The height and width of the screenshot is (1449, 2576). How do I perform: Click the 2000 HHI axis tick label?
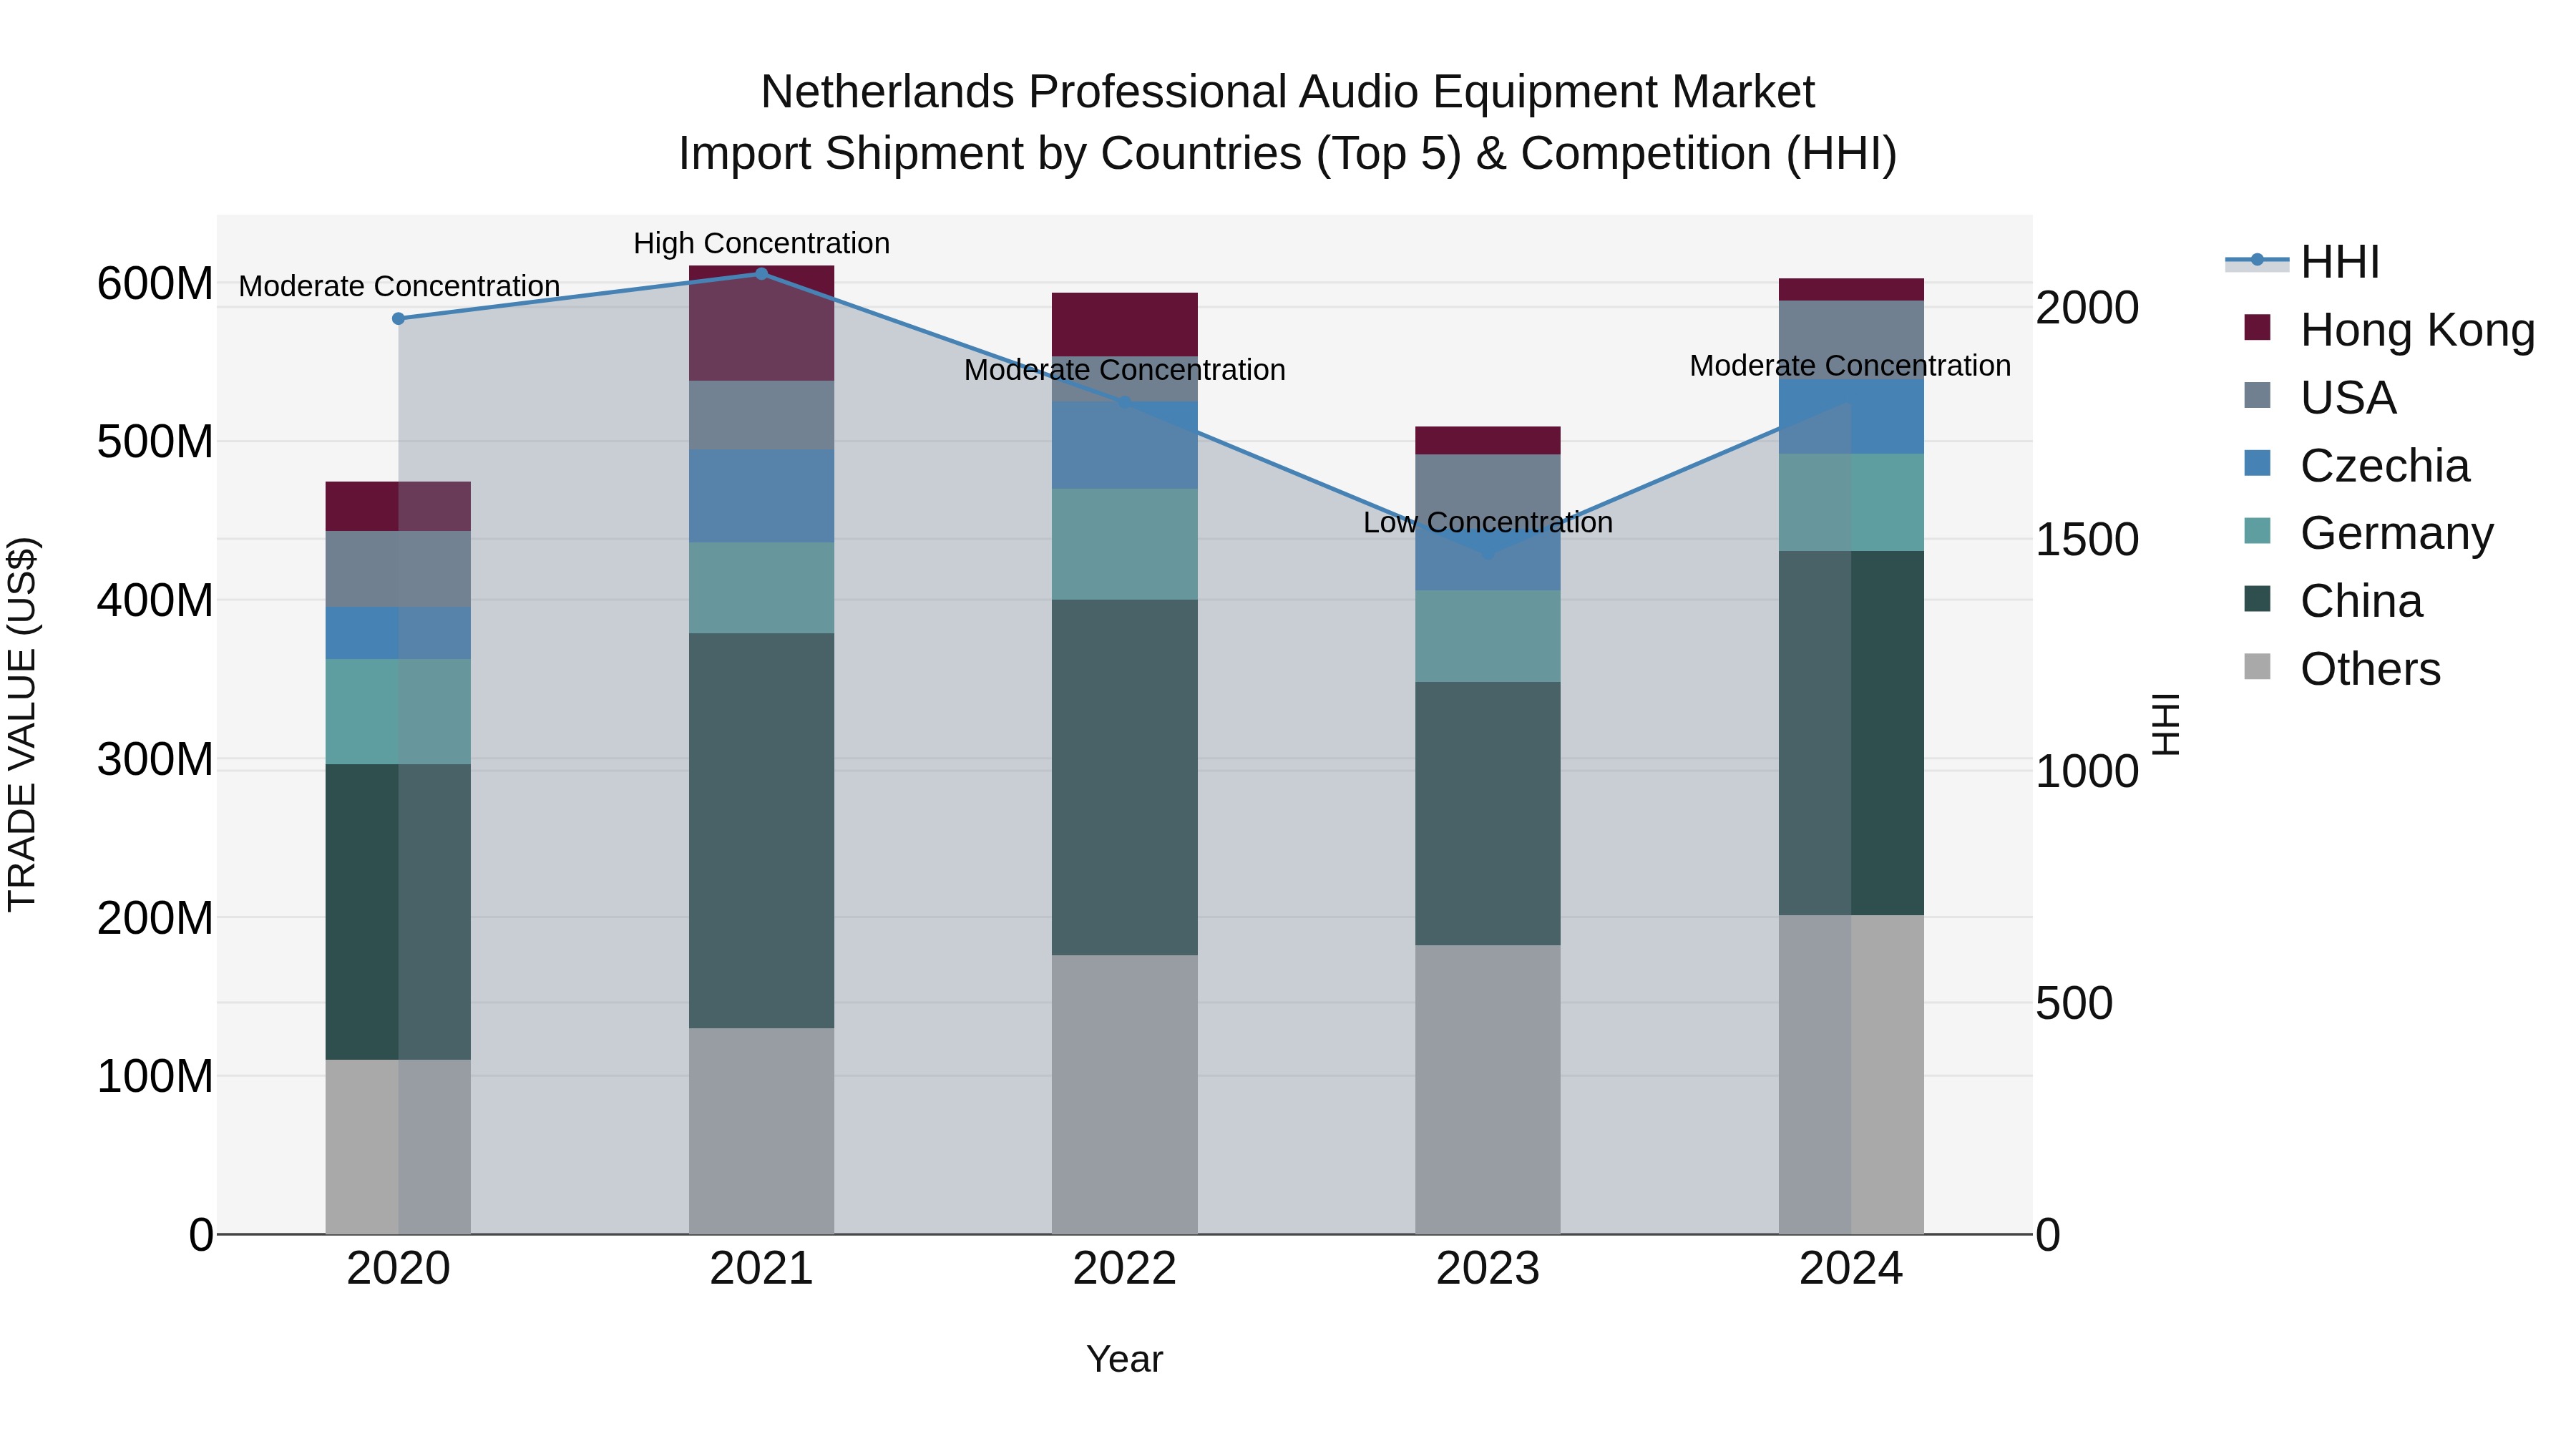[x=2088, y=308]
